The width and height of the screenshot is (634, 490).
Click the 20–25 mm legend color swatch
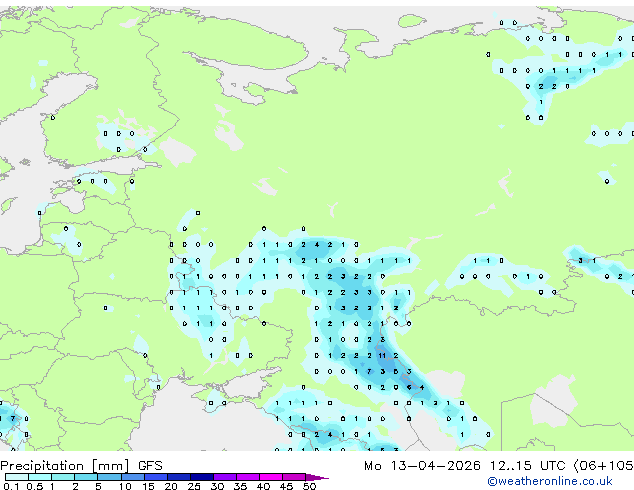coord(178,477)
